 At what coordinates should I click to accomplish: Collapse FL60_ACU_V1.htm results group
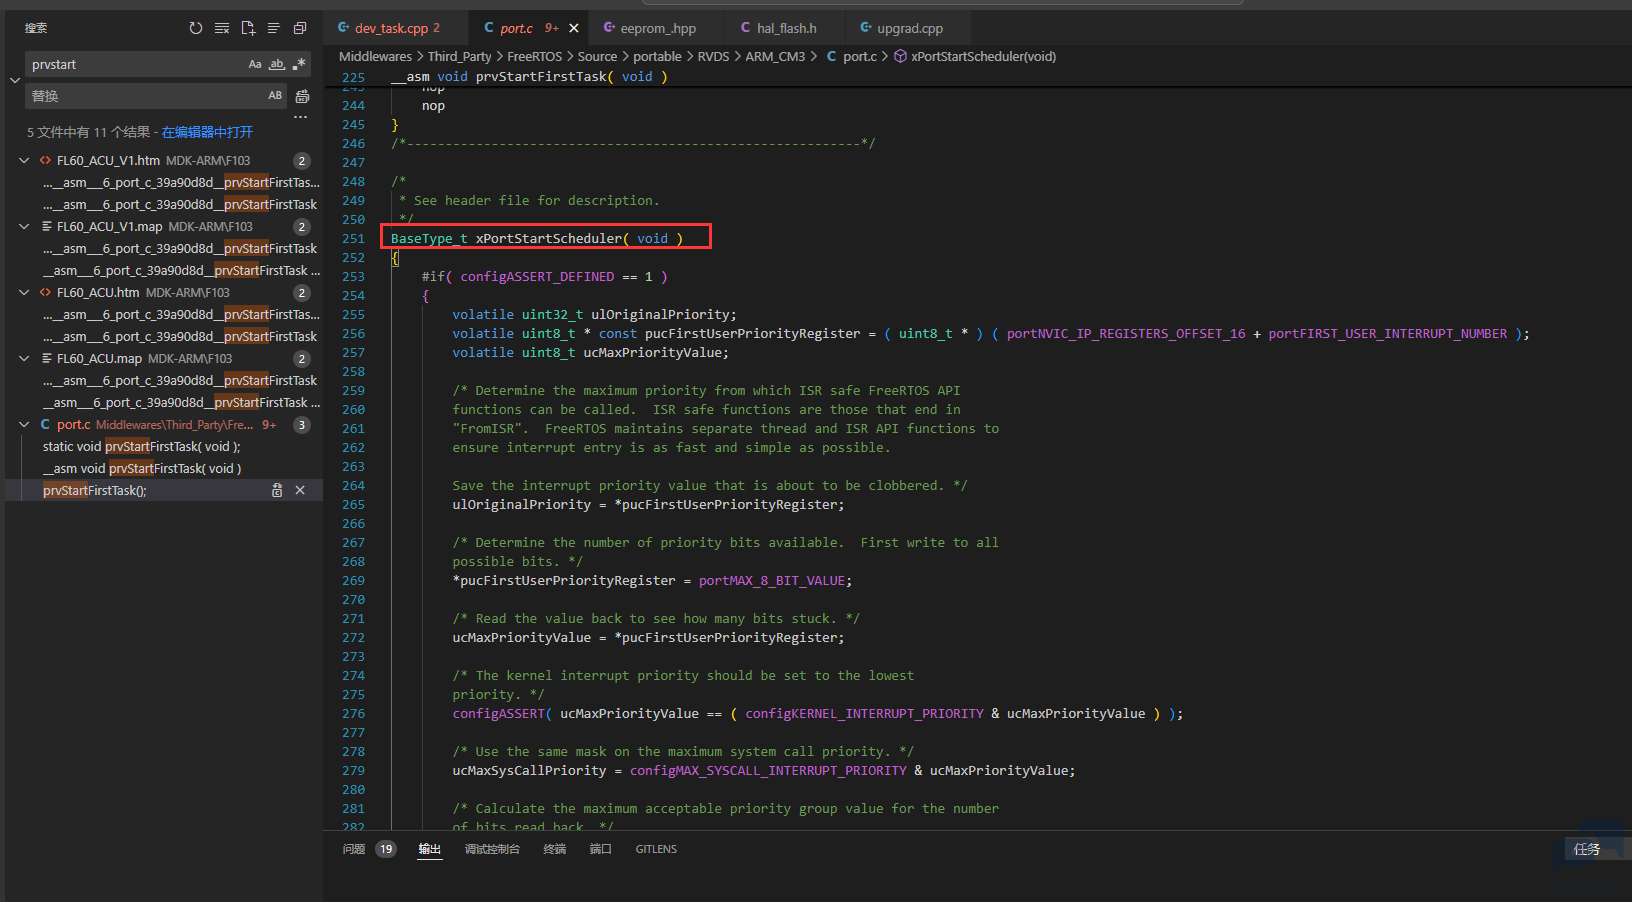click(x=24, y=160)
